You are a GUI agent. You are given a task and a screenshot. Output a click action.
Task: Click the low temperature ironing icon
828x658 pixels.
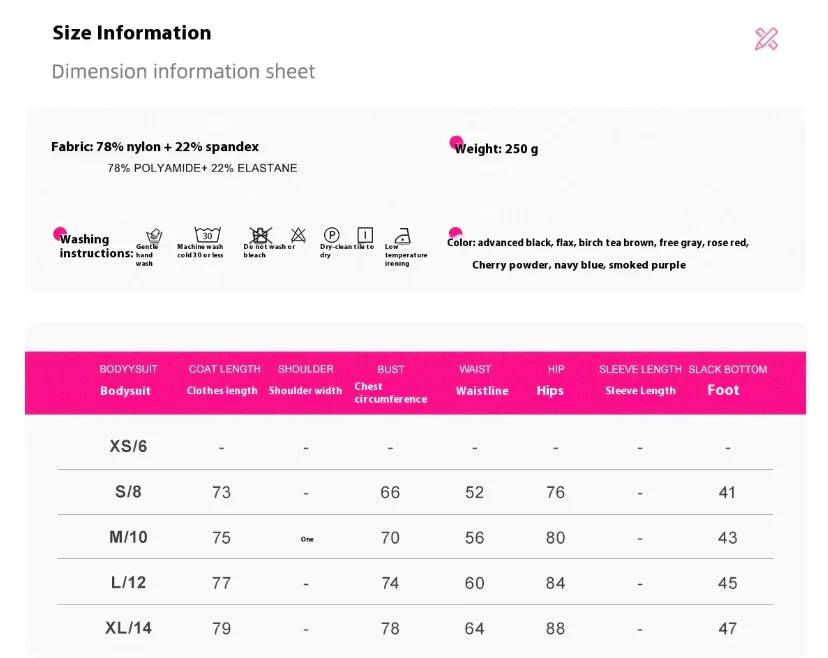pos(402,236)
